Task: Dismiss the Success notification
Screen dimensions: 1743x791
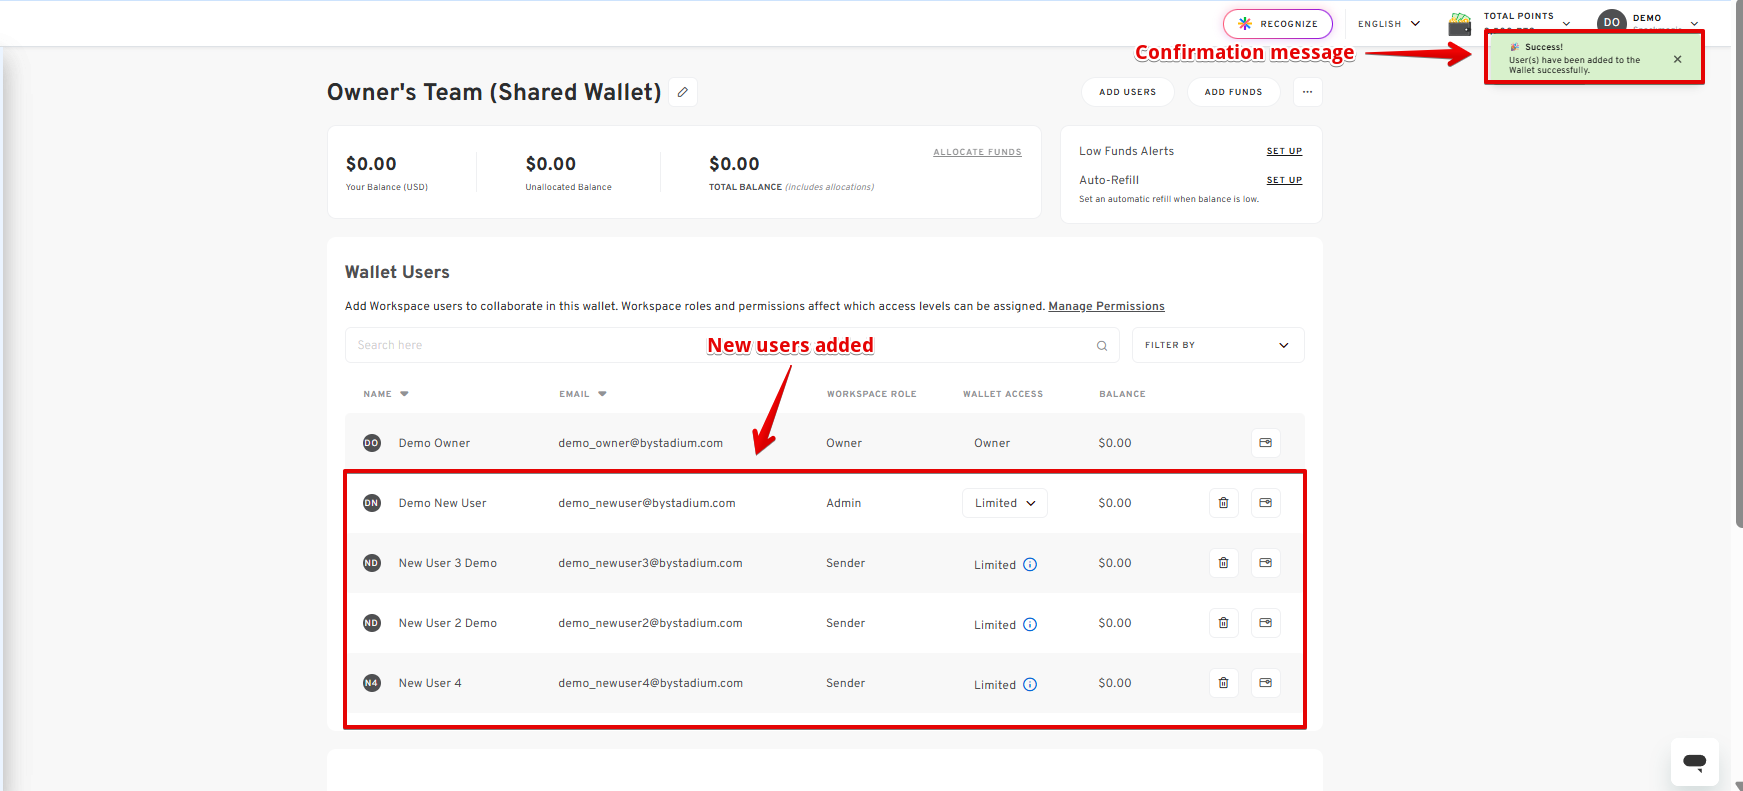Action: (1677, 59)
